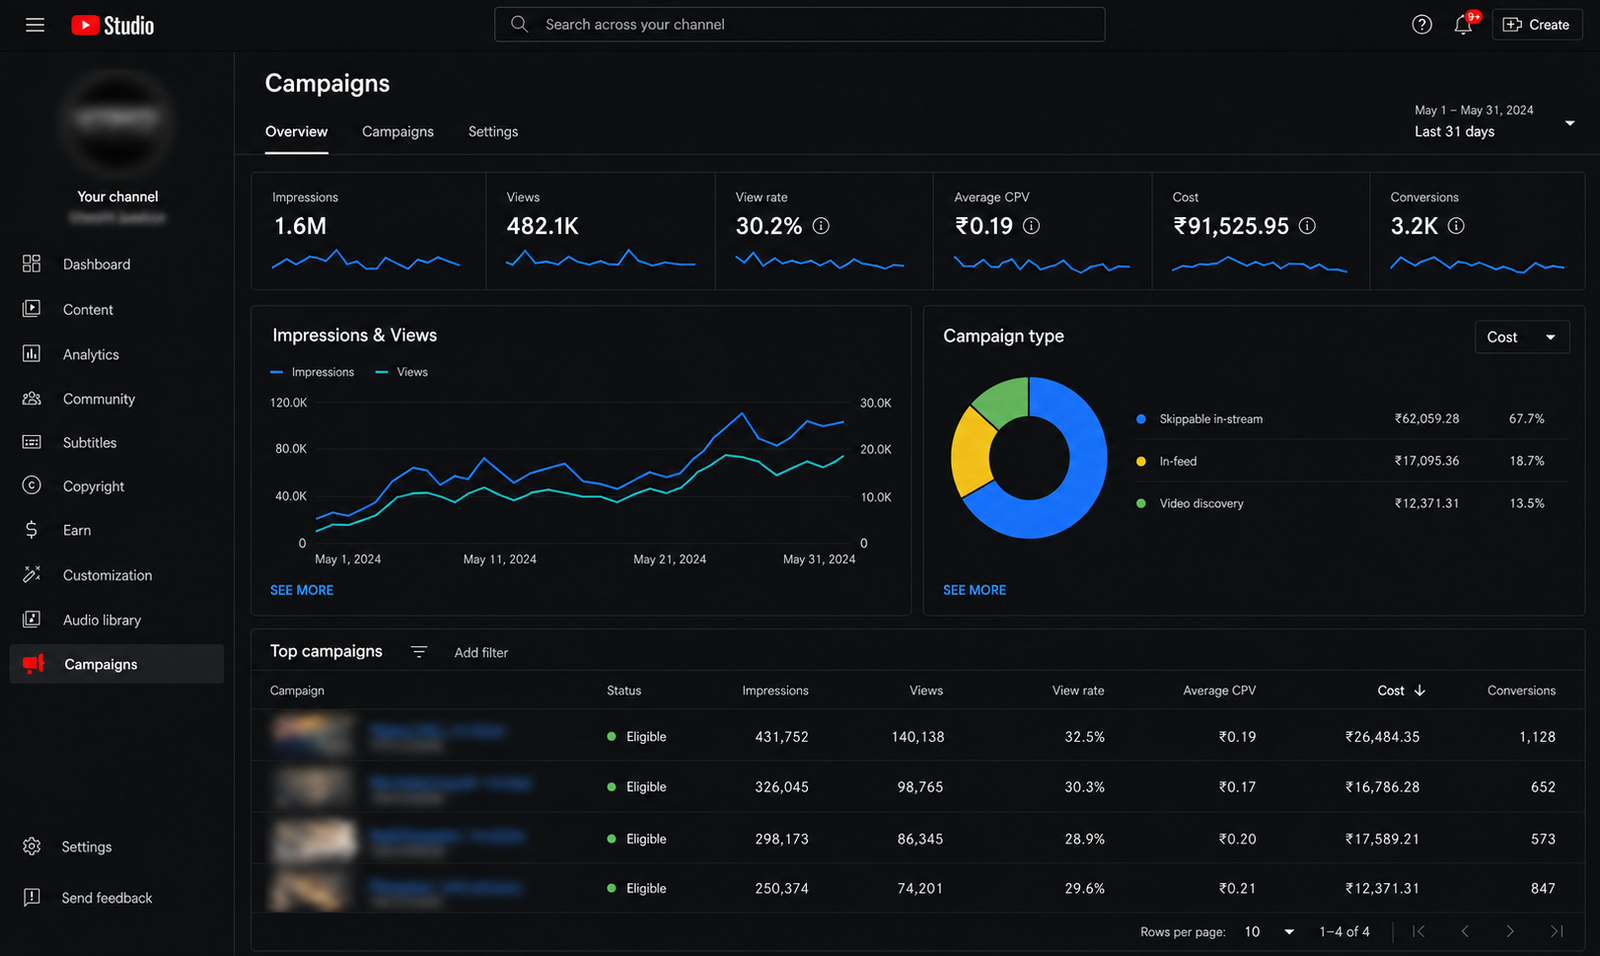
Task: Click the Copyright circle icon
Action: coord(32,486)
